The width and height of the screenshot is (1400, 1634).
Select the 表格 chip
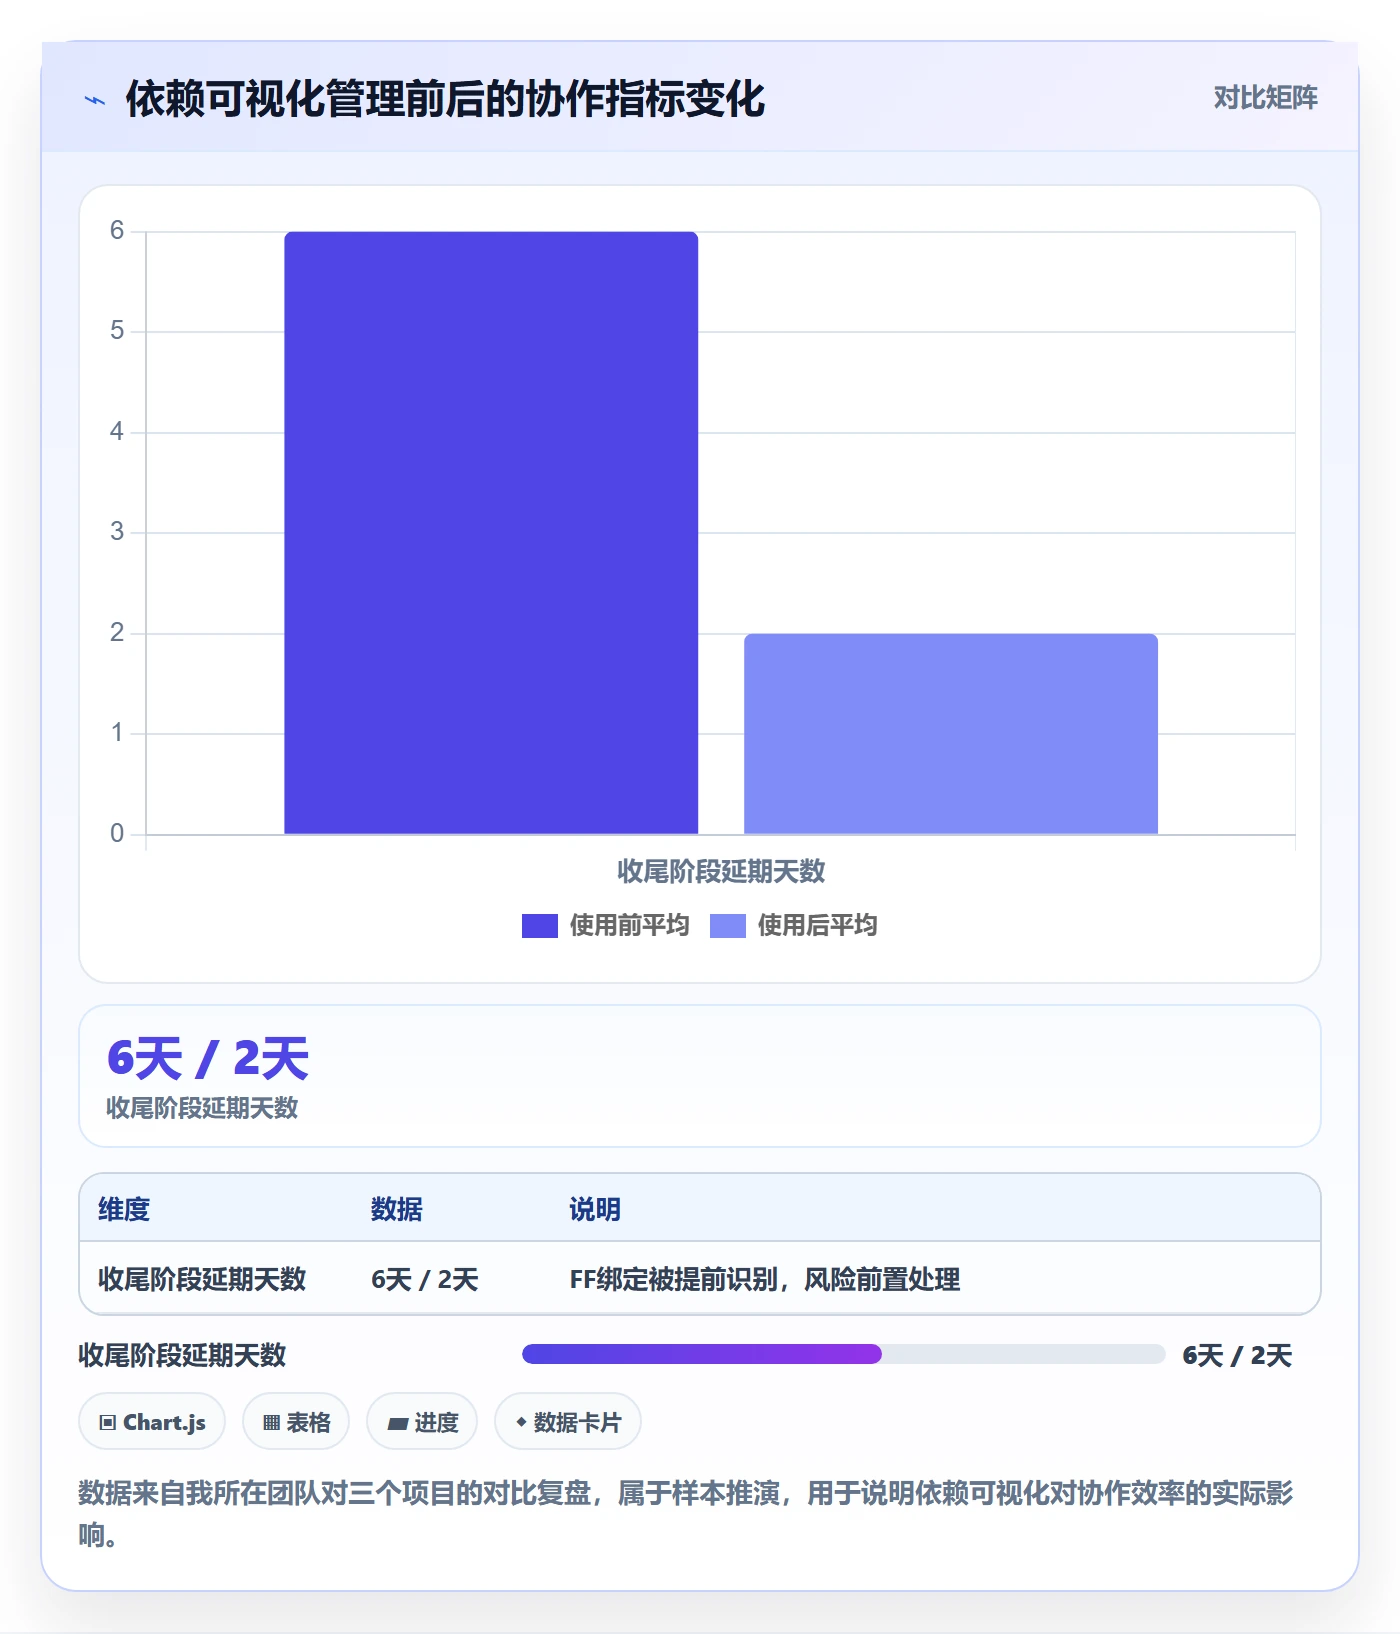click(x=296, y=1421)
